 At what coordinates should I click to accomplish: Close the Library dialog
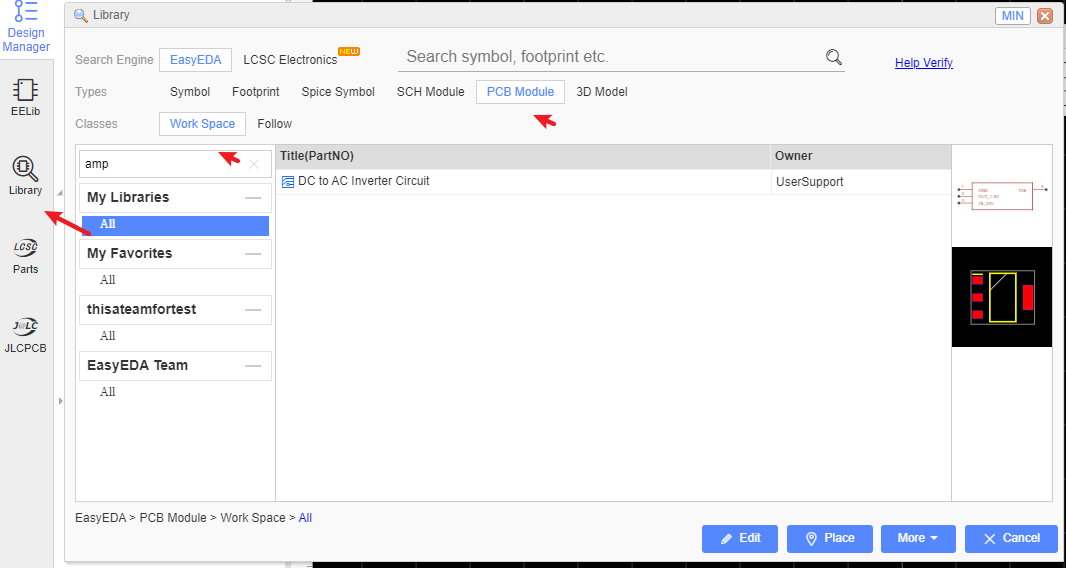(x=1045, y=16)
